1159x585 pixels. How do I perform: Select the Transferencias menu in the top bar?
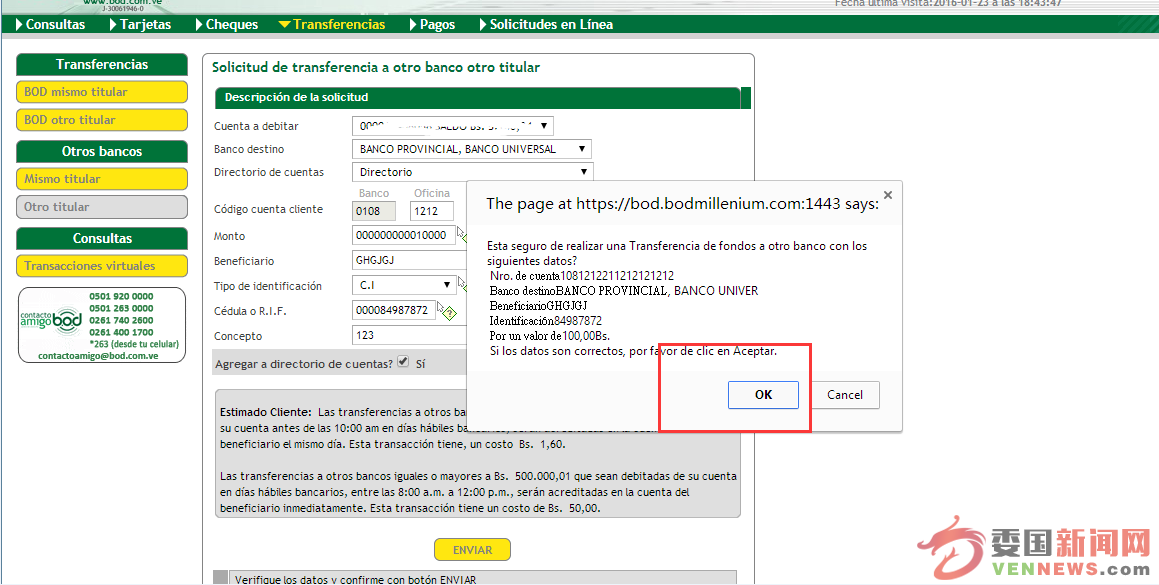click(332, 24)
